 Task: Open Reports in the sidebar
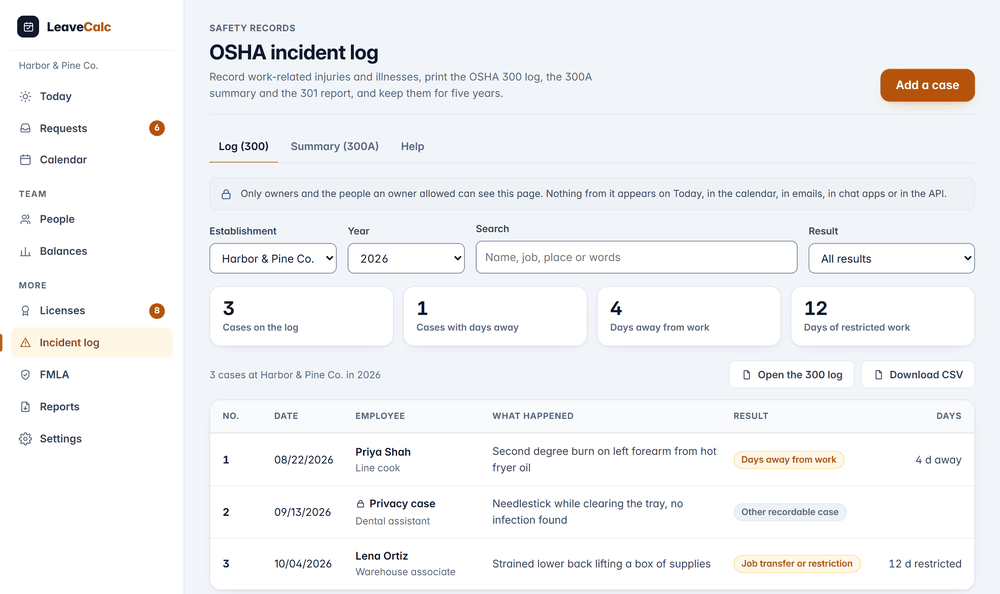click(x=92, y=406)
